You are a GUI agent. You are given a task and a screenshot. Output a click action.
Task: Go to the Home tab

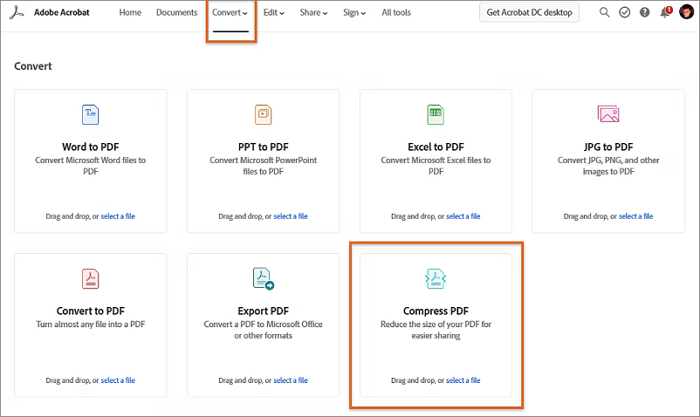pos(130,13)
